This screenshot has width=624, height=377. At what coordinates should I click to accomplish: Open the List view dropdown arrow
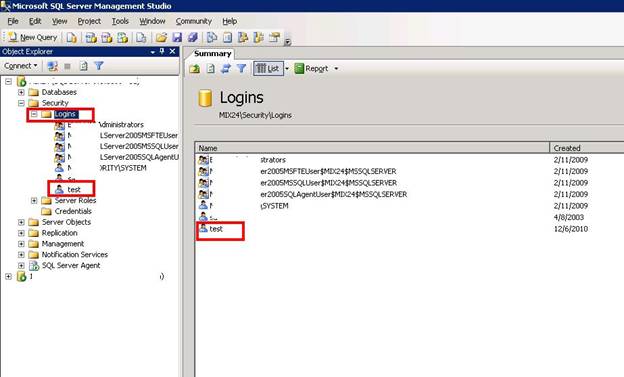click(287, 68)
